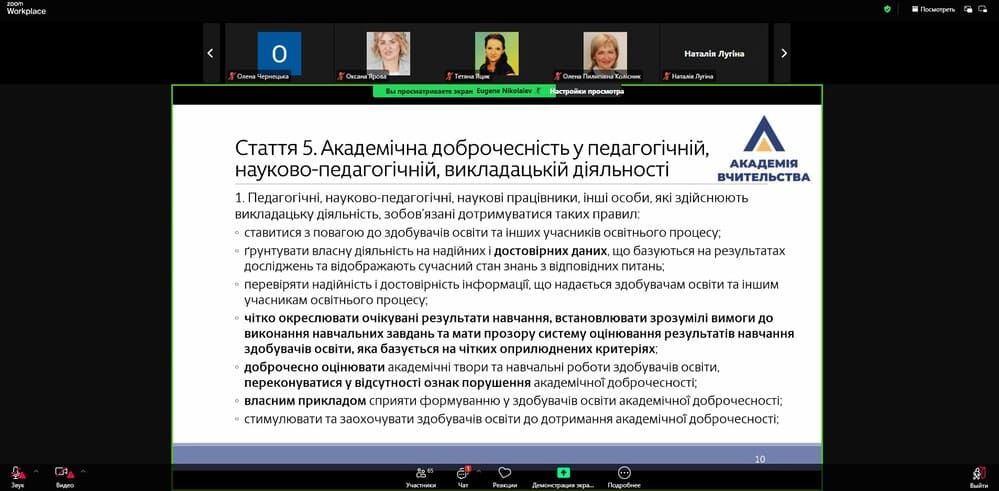Turn on the camera (Видео)

click(63, 473)
